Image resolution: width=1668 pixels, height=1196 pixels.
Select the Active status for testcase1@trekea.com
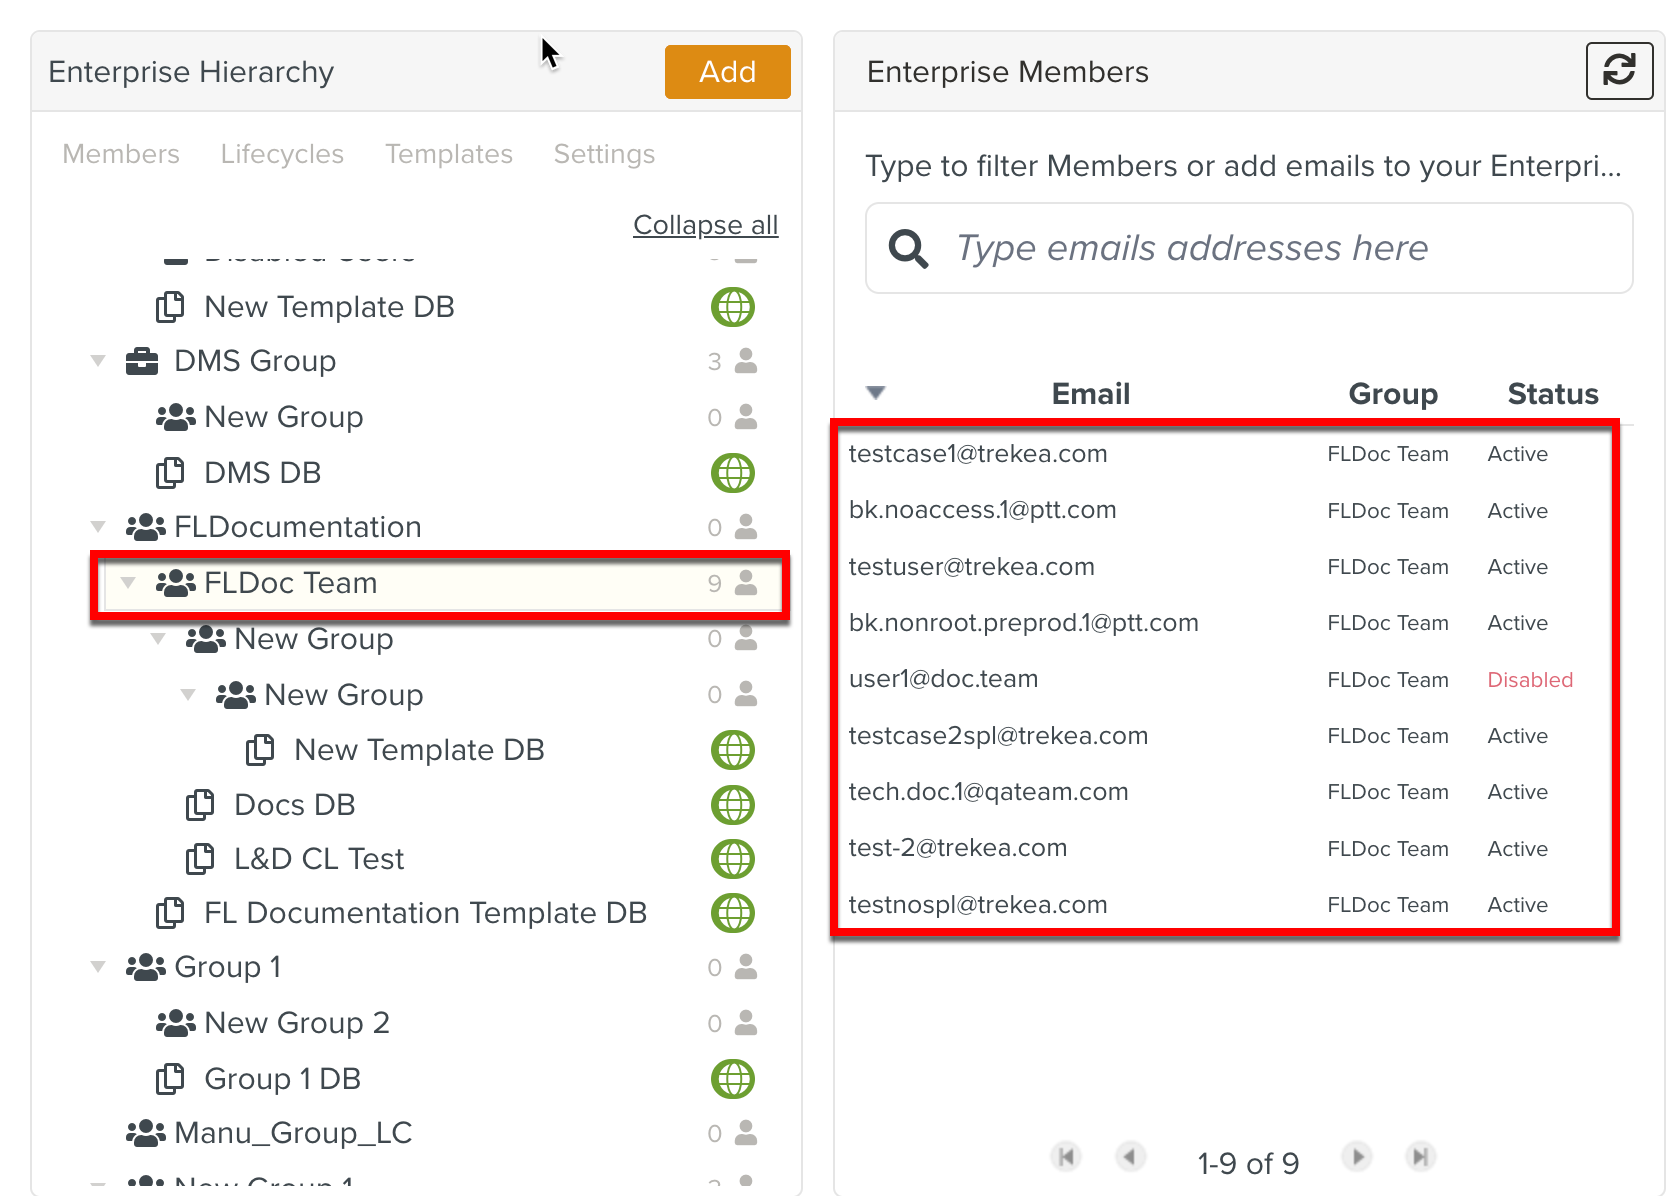click(1517, 453)
